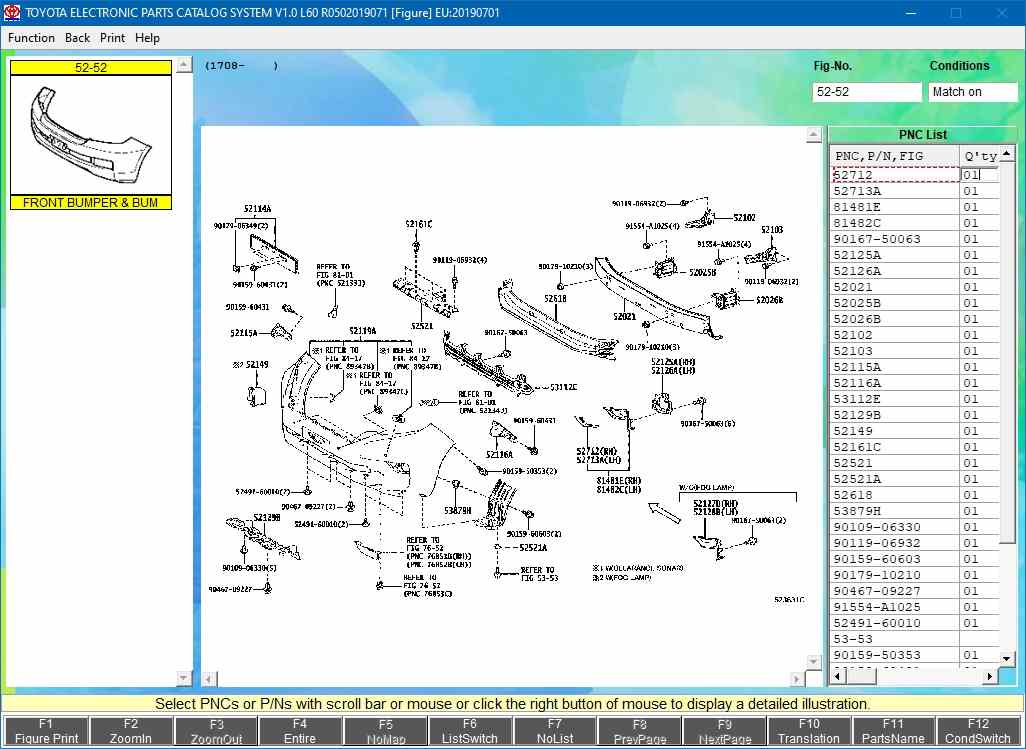Screen dimensions: 1026x749
Task: Click the PNC List horizontal scroll left arrow
Action: (x=837, y=676)
